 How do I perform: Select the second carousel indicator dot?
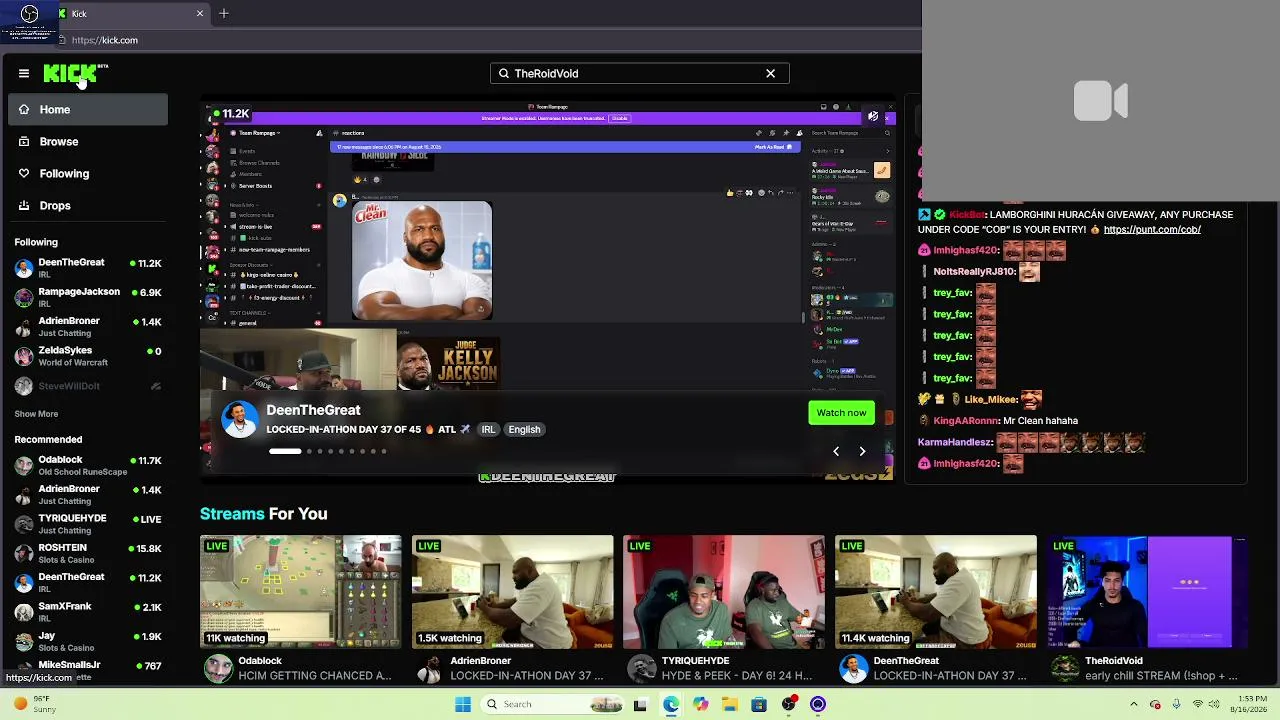(x=309, y=451)
